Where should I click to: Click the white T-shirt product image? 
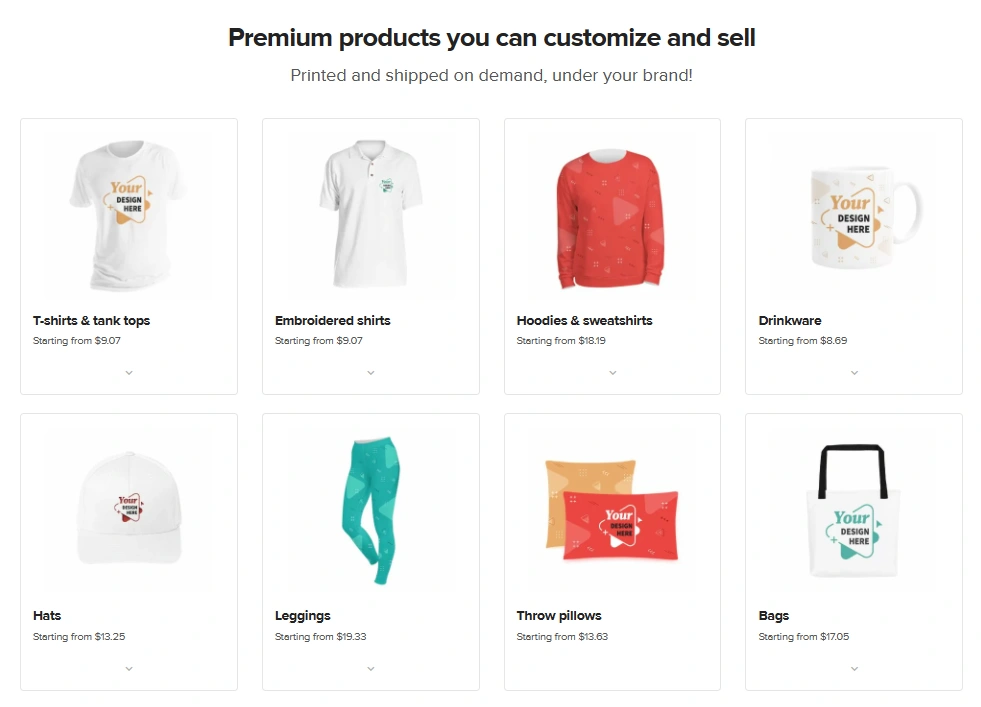(129, 212)
